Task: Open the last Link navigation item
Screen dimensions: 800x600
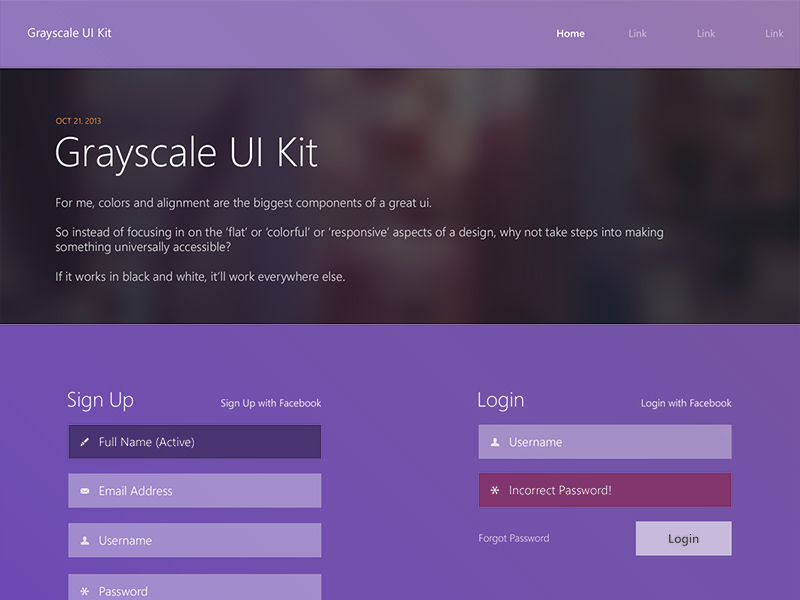Action: click(x=773, y=33)
